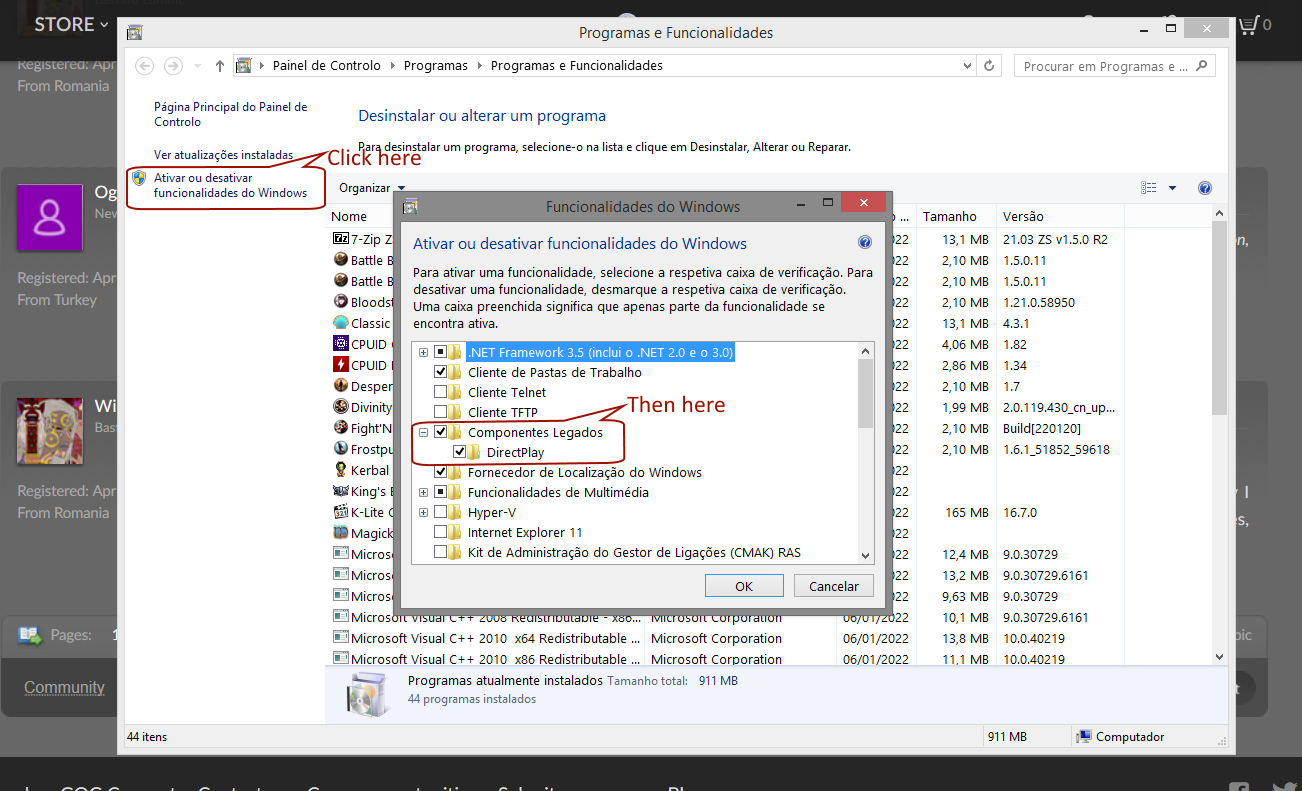The height and width of the screenshot is (791, 1302).
Task: Check the Internet Explorer 11 checkbox
Action: click(441, 532)
